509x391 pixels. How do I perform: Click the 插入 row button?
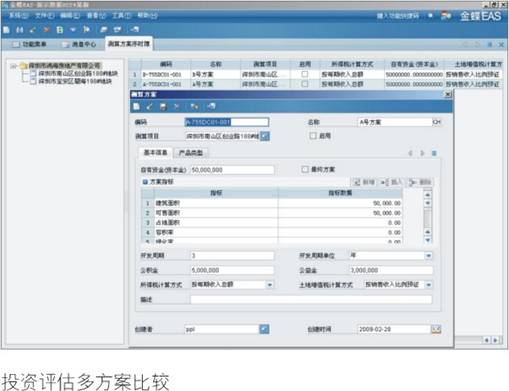[391, 182]
